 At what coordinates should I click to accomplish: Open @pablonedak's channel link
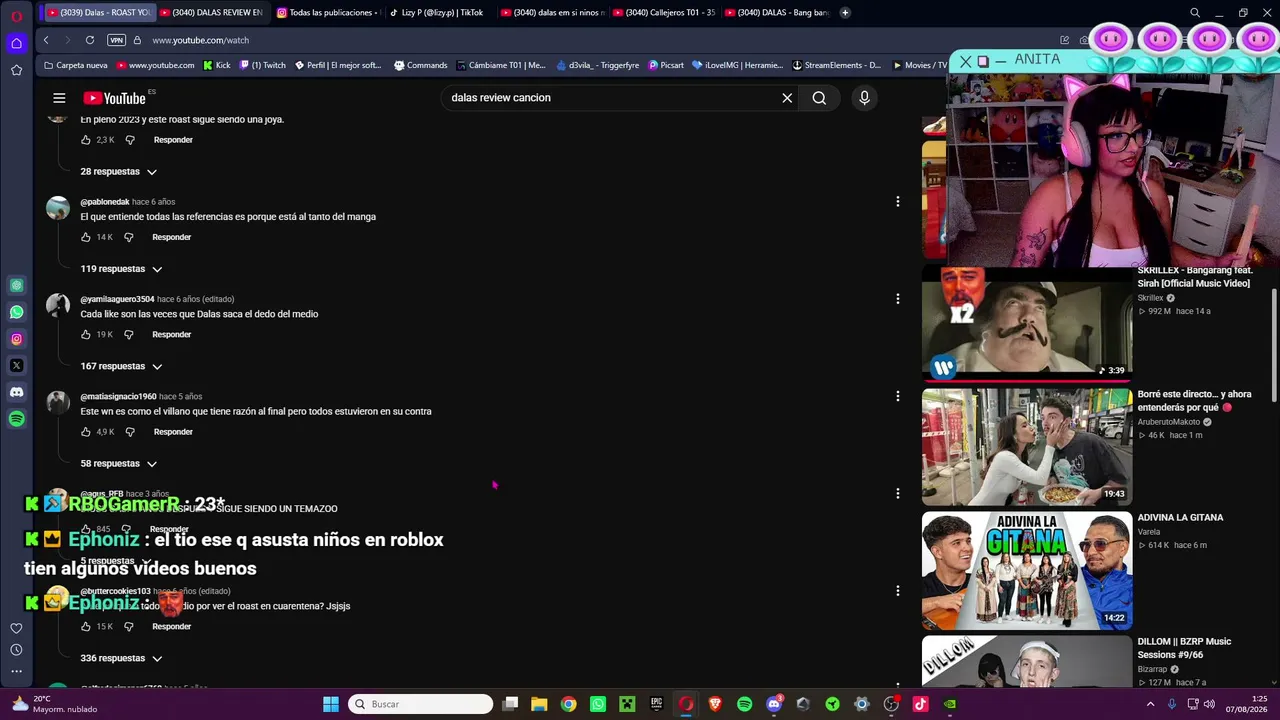point(105,202)
